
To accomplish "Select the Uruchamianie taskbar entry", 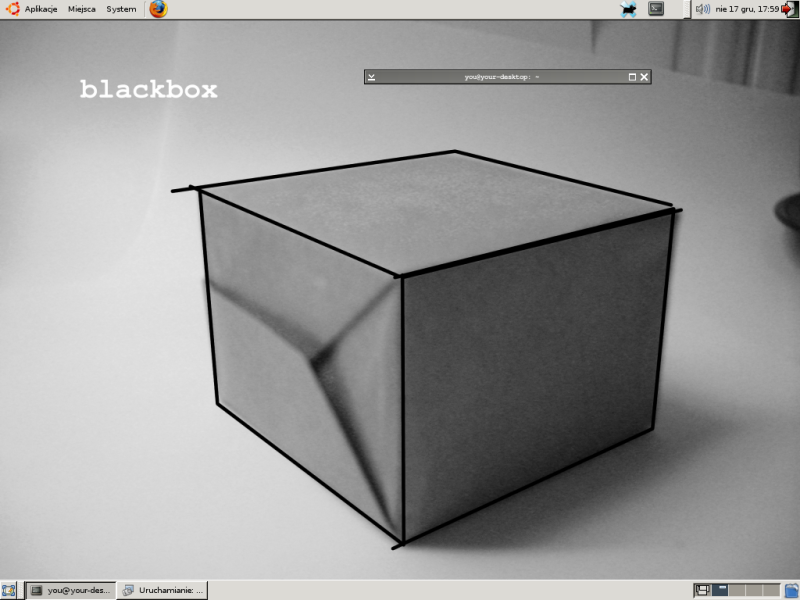I will [x=163, y=591].
